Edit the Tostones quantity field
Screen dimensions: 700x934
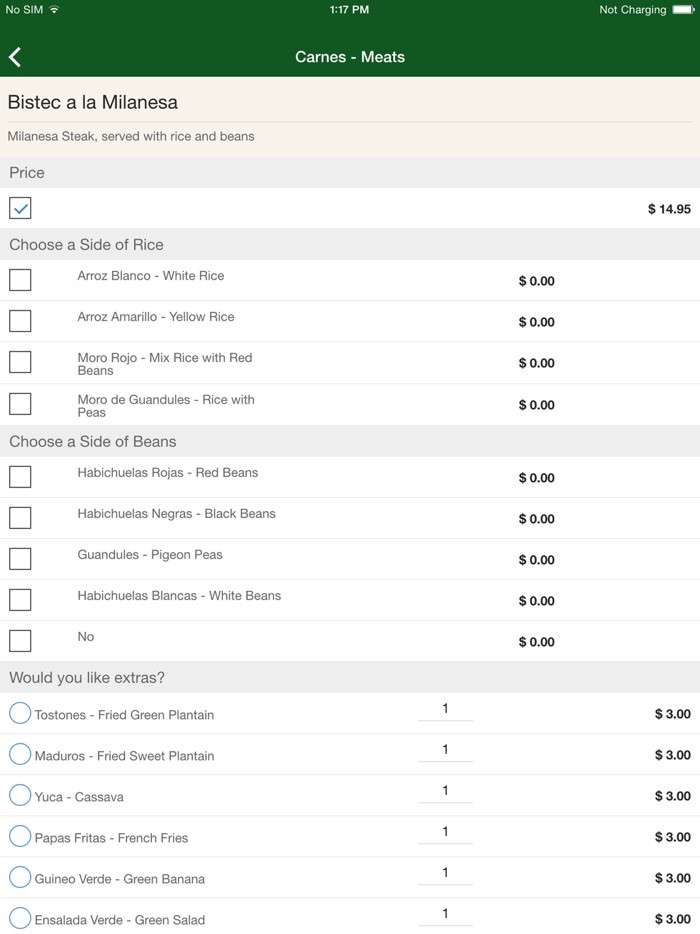[x=445, y=709]
